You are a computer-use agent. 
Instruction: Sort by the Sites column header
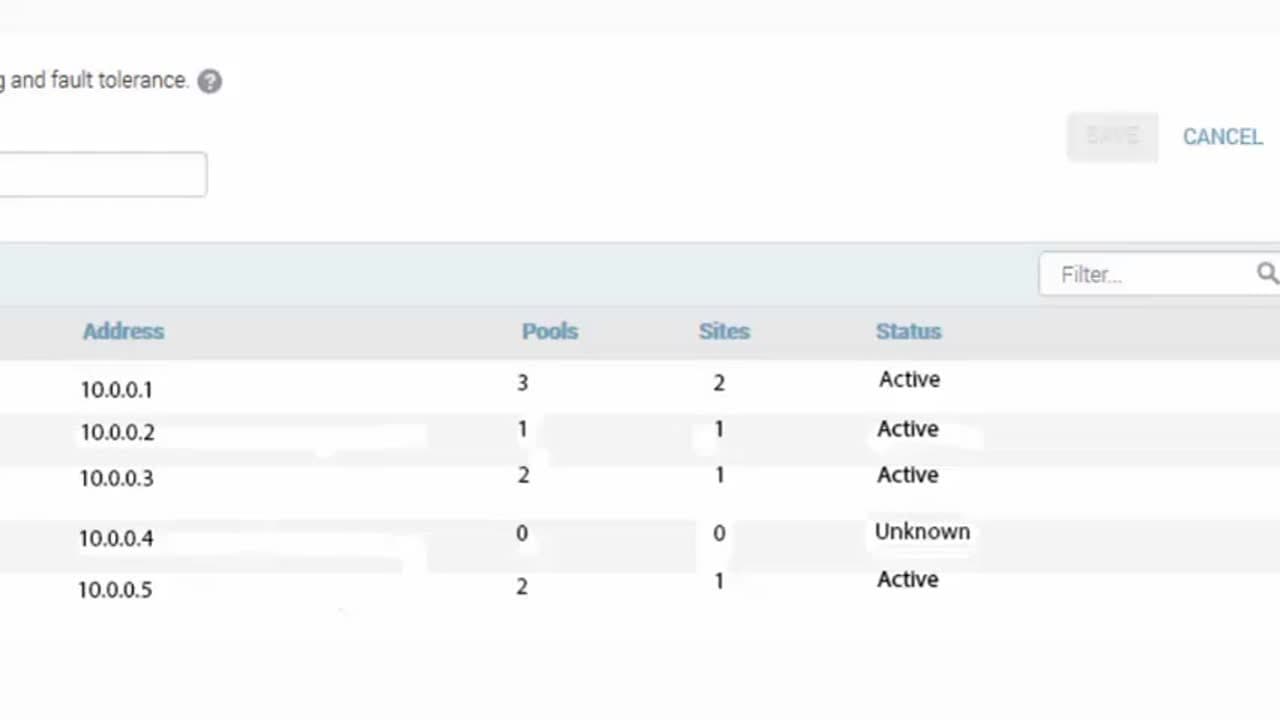point(724,331)
